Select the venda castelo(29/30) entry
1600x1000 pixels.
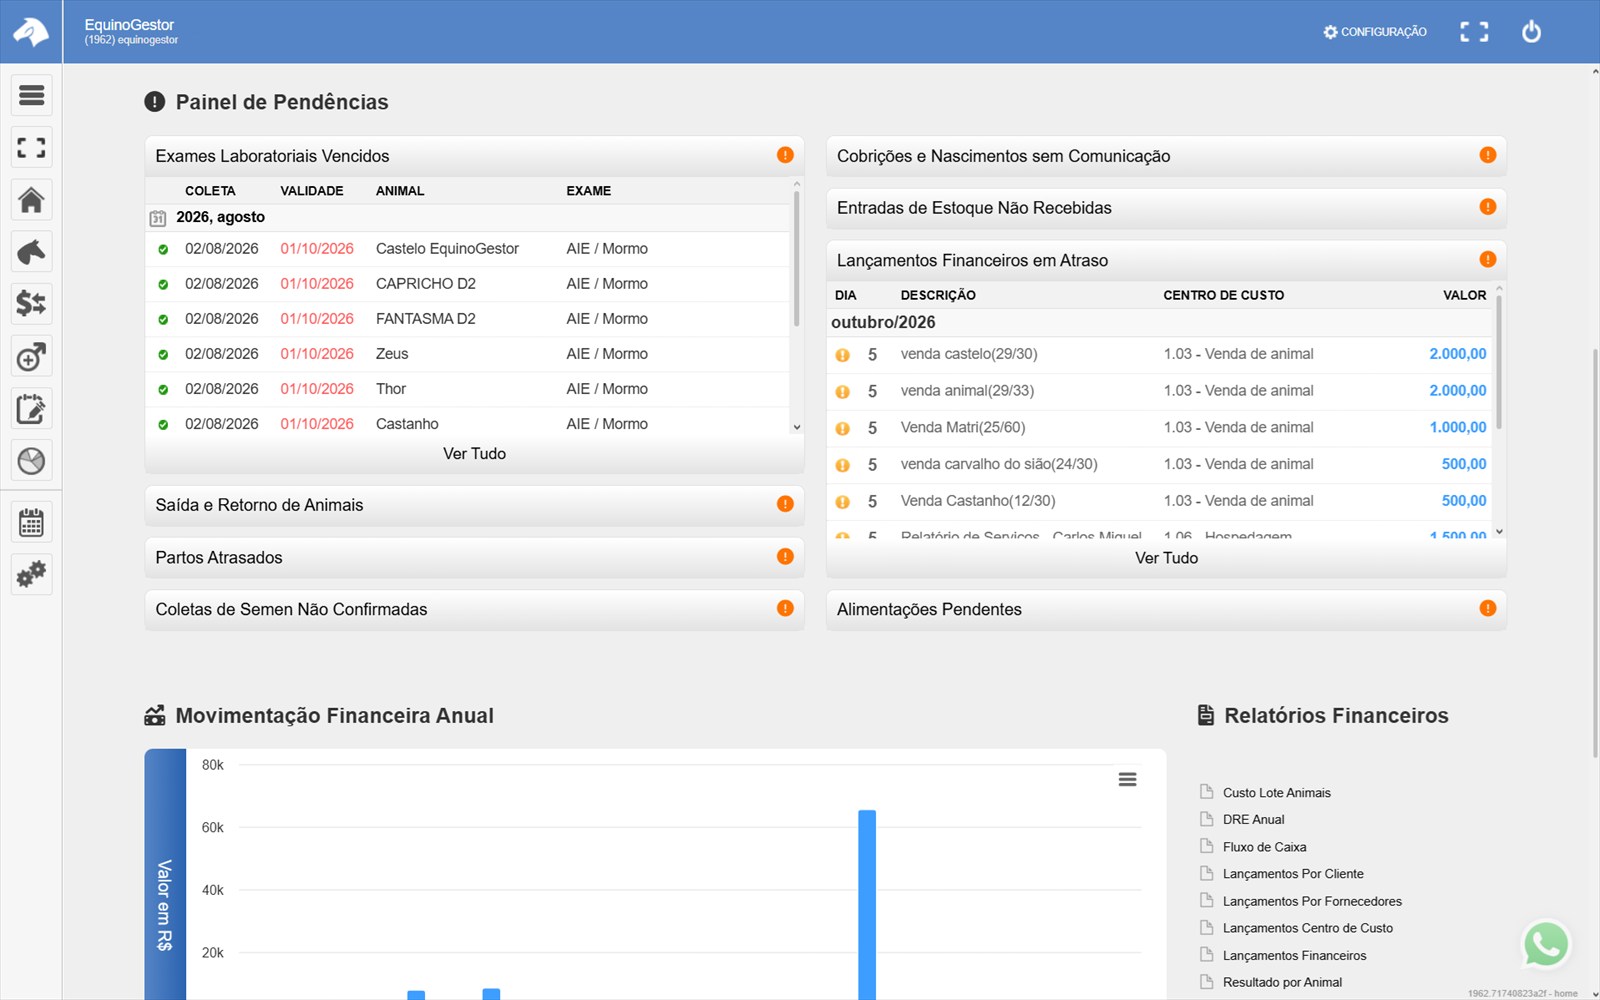pyautogui.click(x=1160, y=354)
